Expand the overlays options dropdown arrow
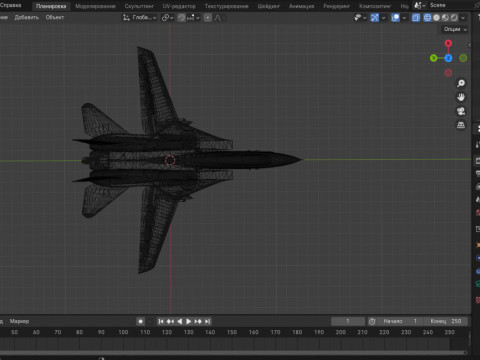 tap(404, 18)
